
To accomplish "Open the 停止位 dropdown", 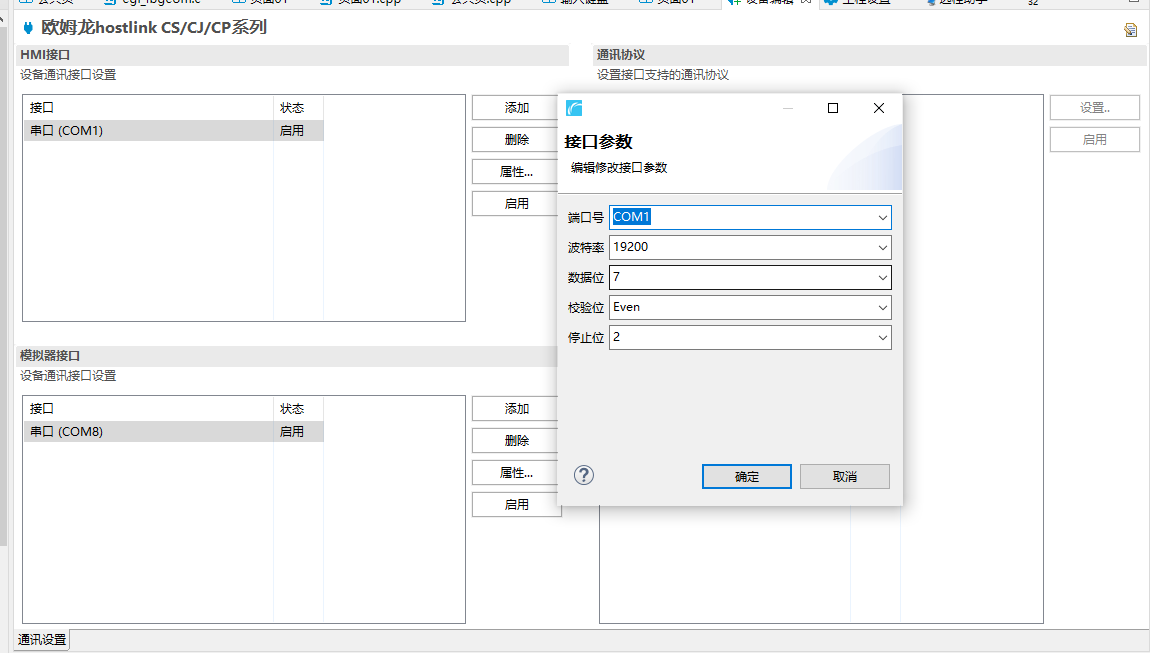I will (882, 338).
